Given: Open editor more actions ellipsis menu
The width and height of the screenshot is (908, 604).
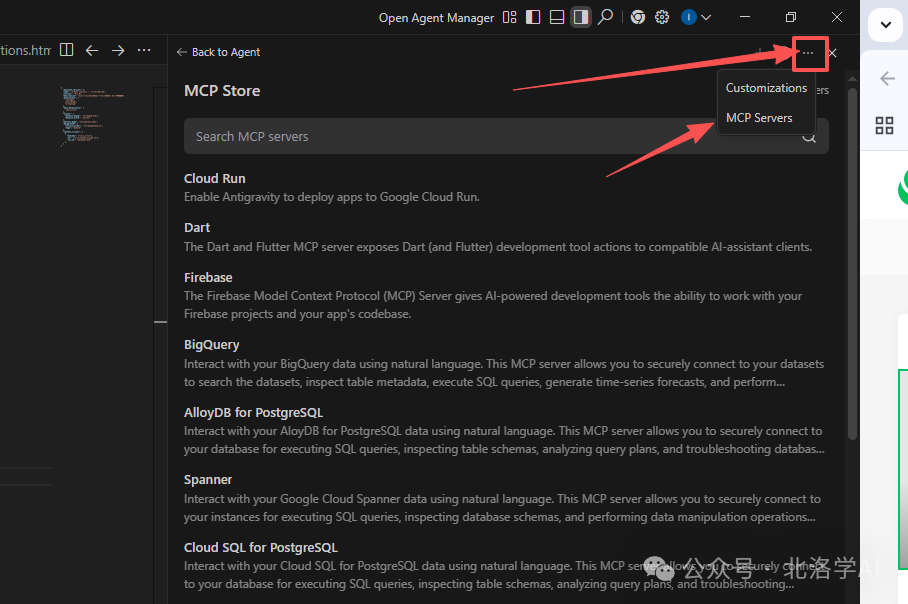Looking at the screenshot, I should [x=144, y=50].
